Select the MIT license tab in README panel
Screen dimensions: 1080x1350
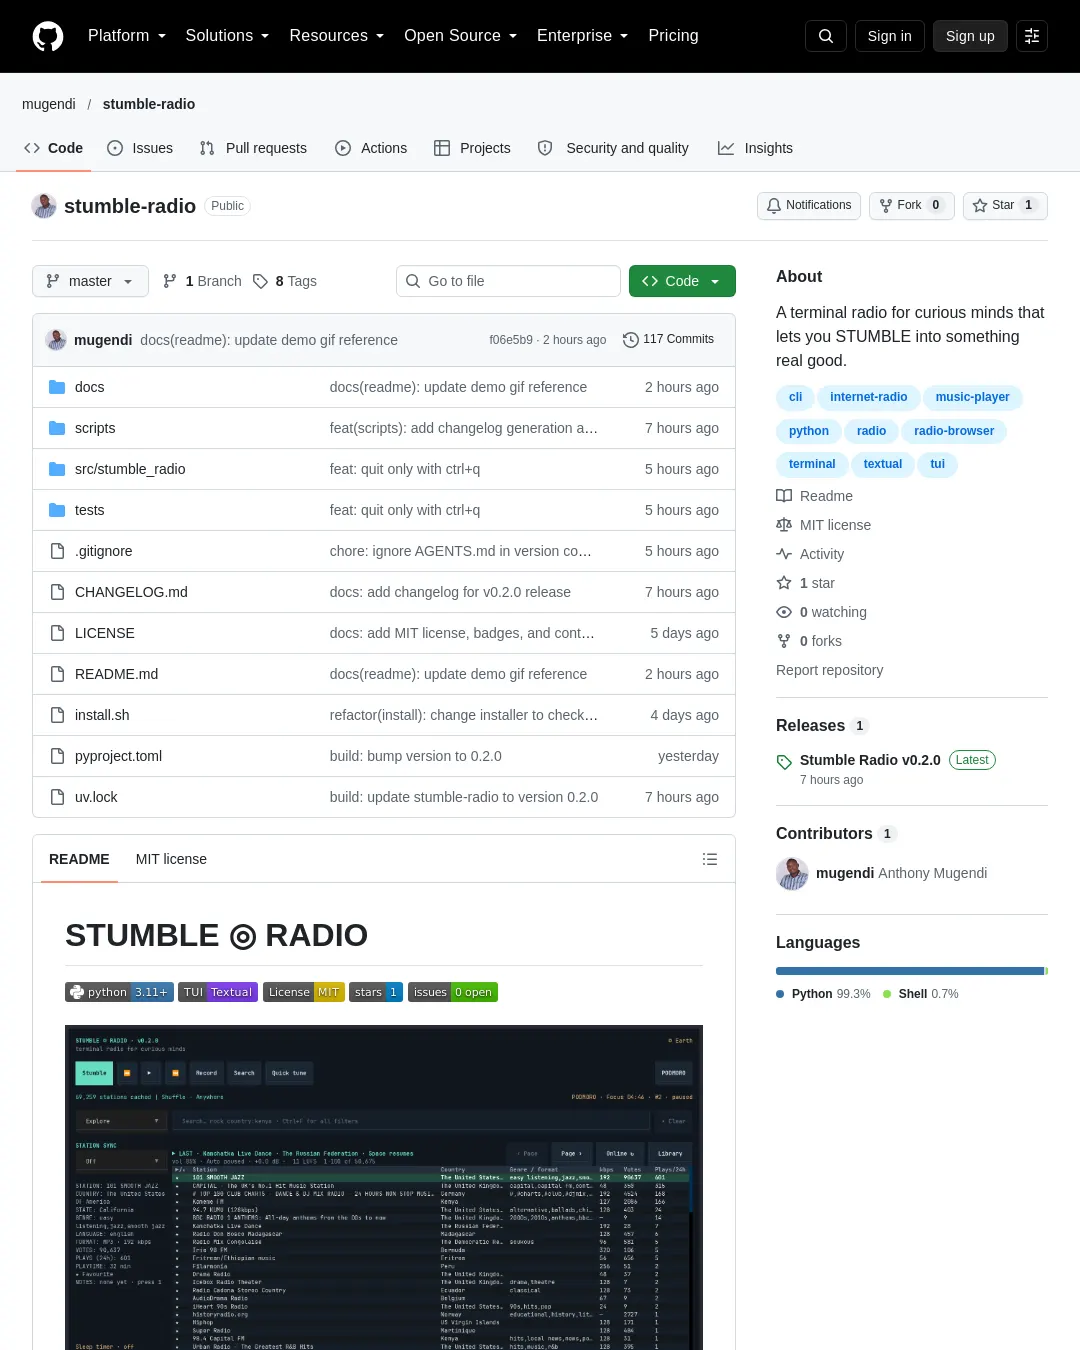[x=171, y=859]
